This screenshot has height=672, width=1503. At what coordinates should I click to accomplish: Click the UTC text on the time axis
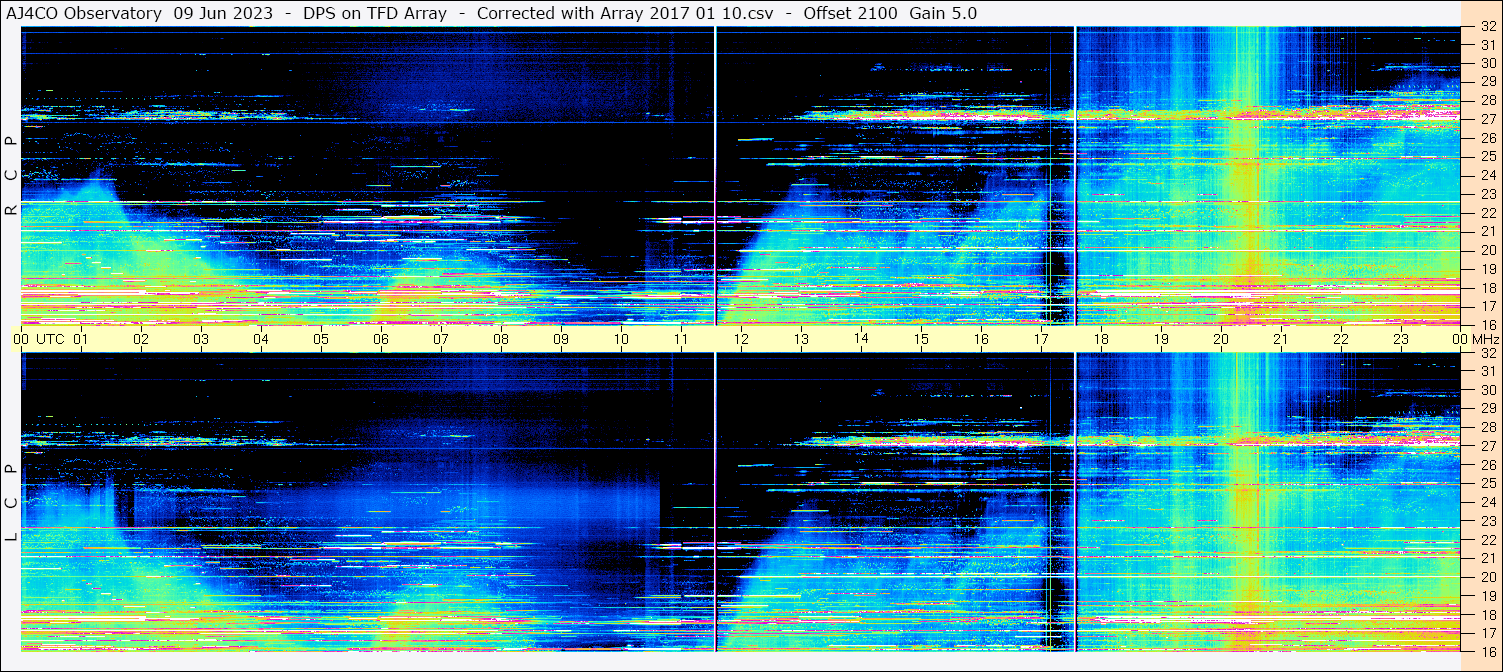tap(50, 339)
